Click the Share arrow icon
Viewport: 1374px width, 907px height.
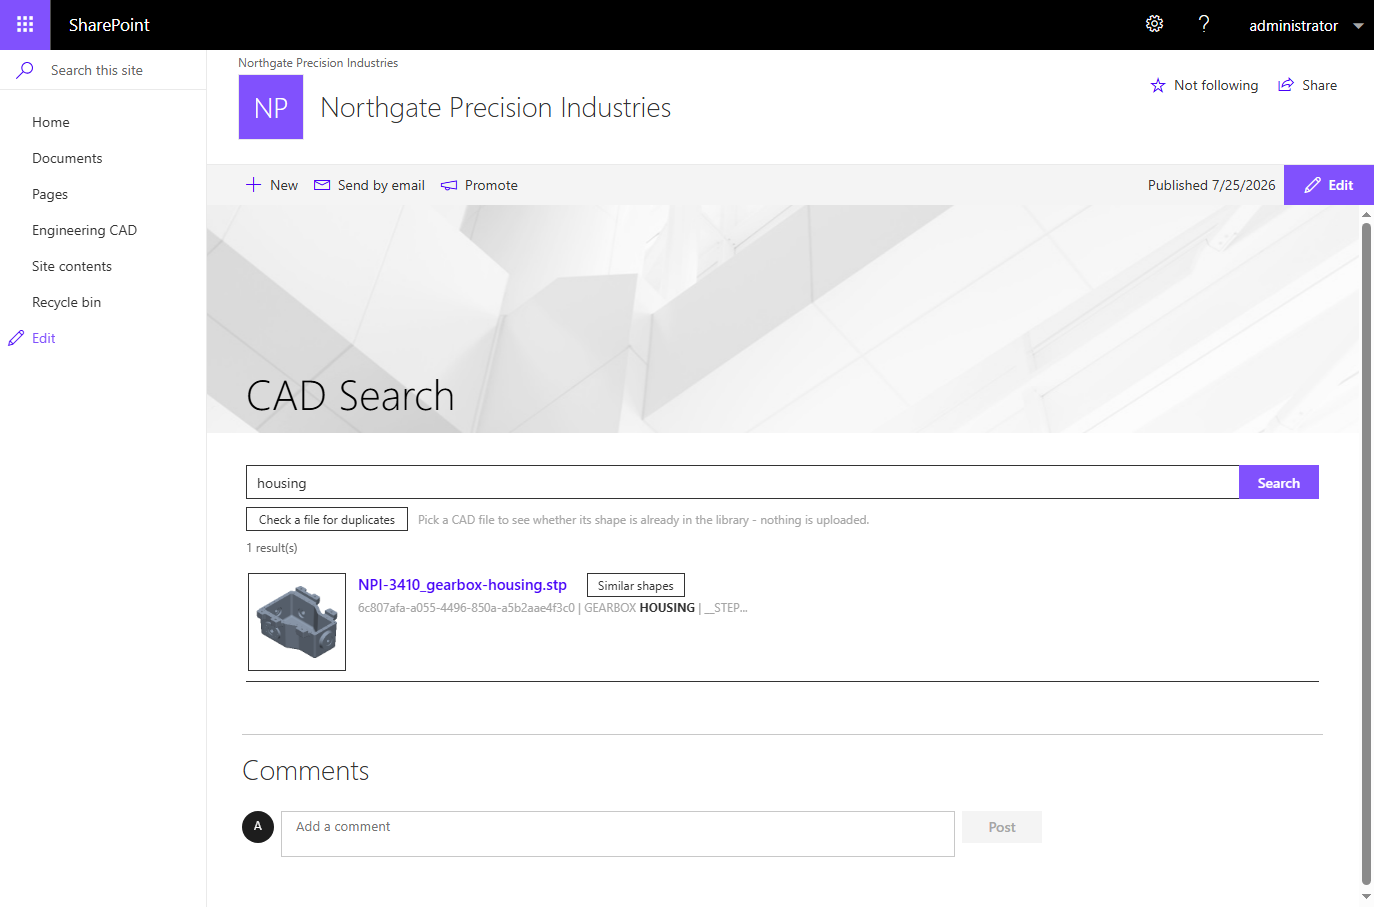[1286, 85]
